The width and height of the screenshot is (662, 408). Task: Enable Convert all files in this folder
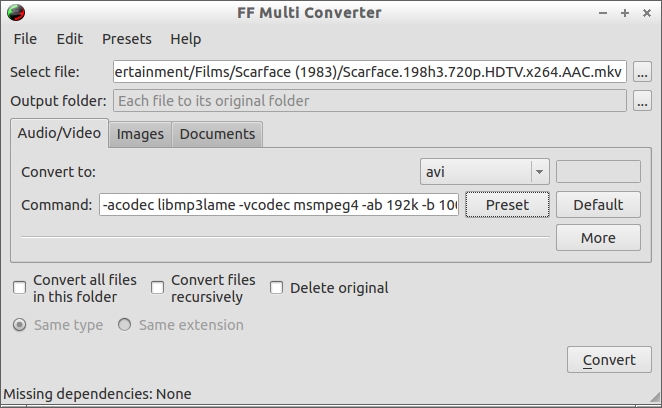tap(19, 288)
